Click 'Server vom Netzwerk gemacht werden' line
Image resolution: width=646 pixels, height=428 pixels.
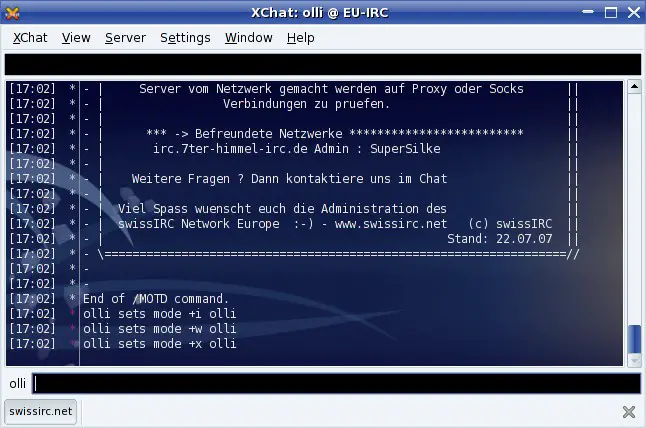pos(331,89)
